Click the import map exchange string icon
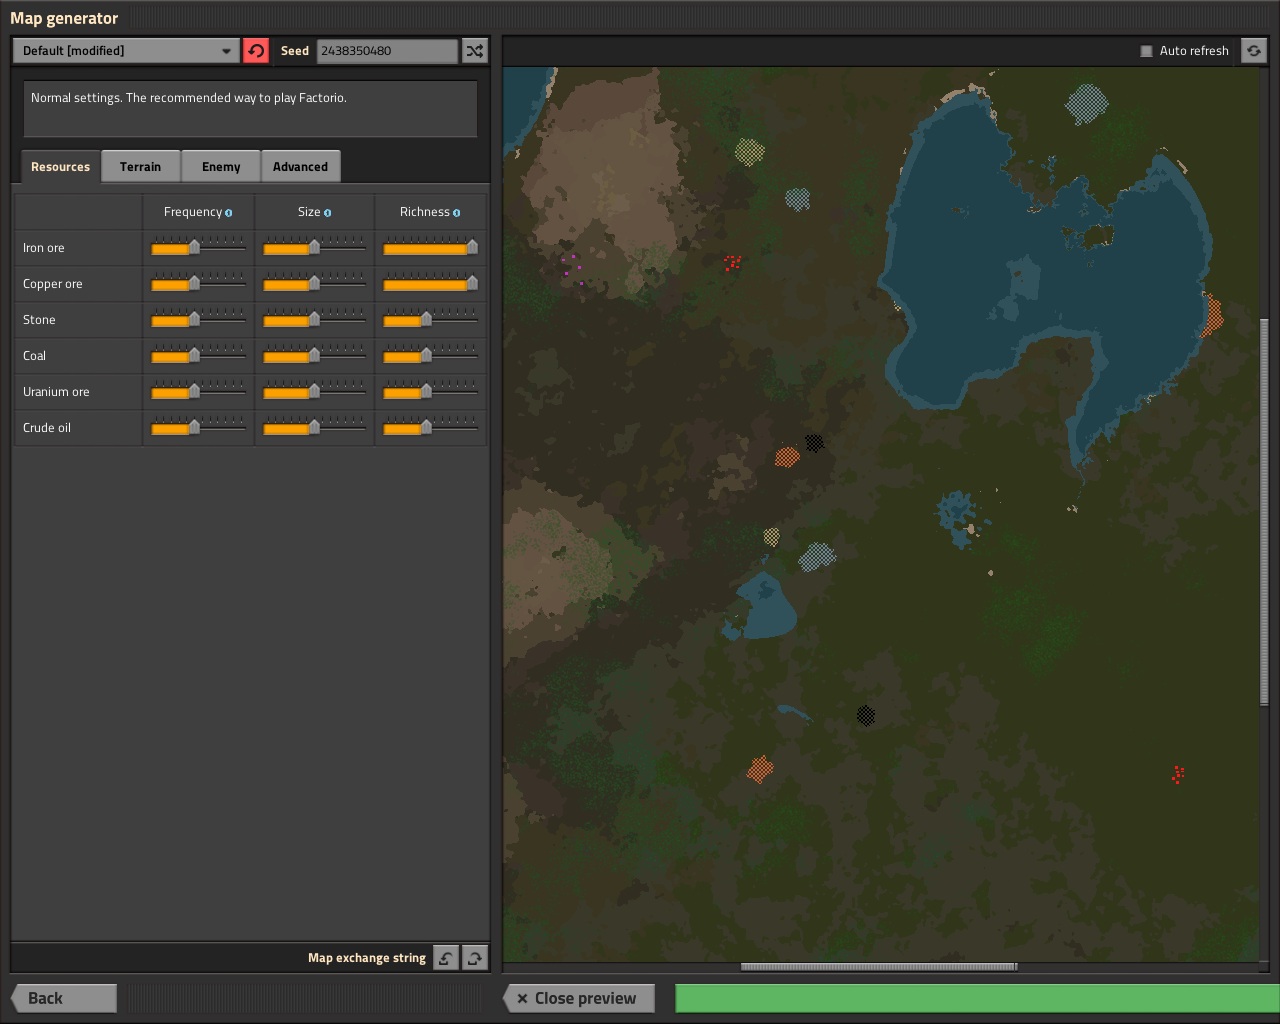 (x=446, y=958)
